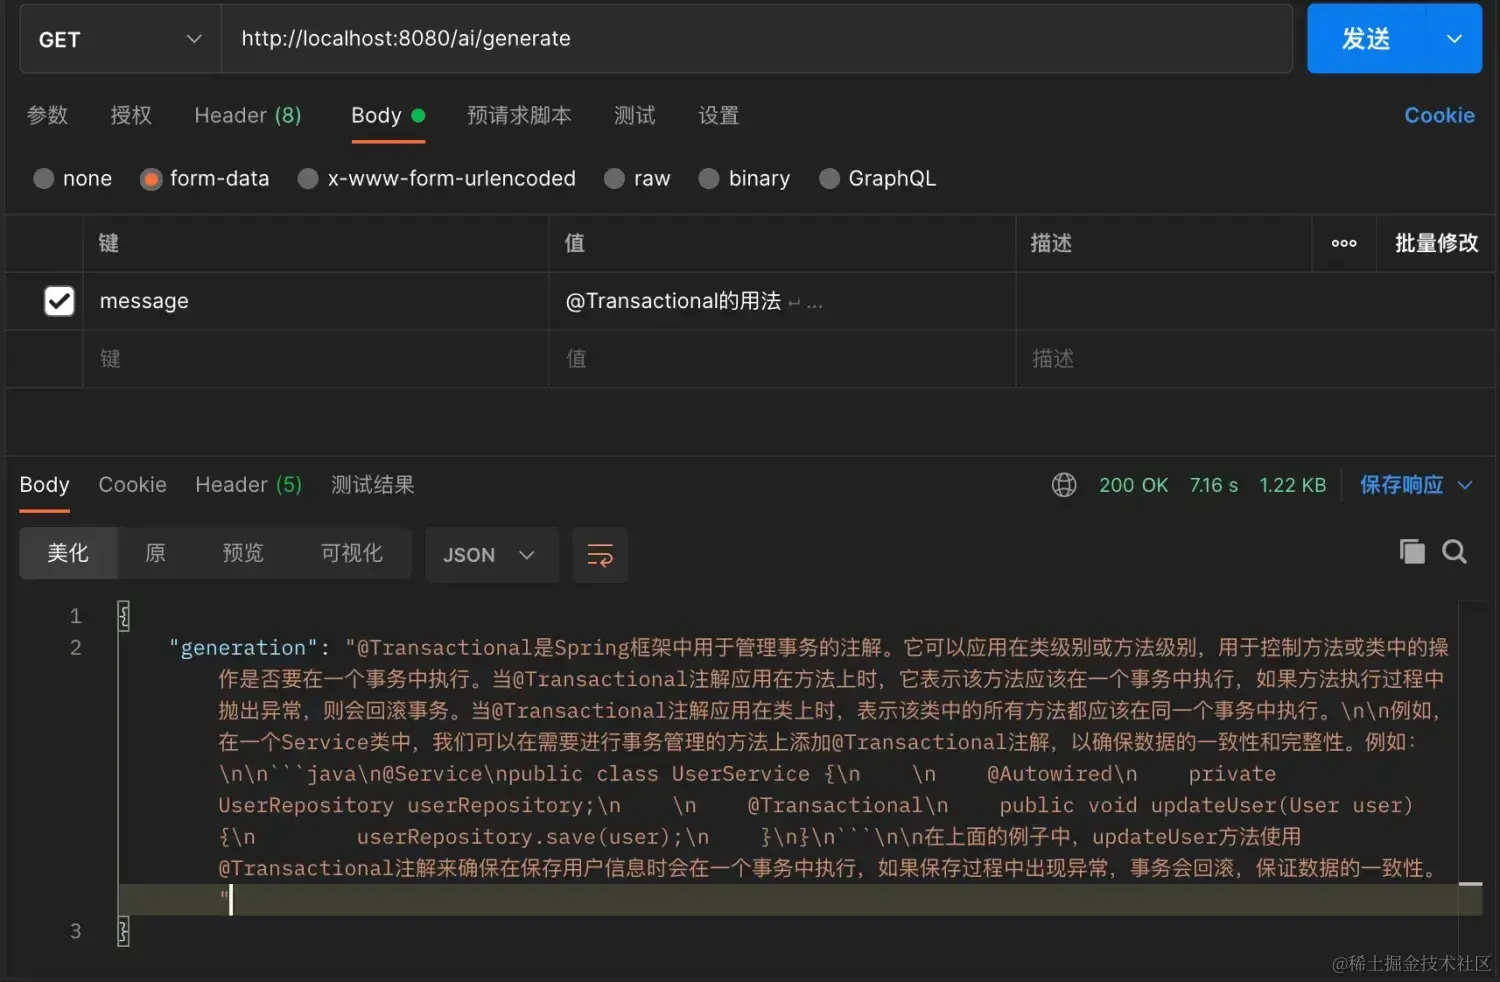Open the request Header (8) tab

coord(248,115)
